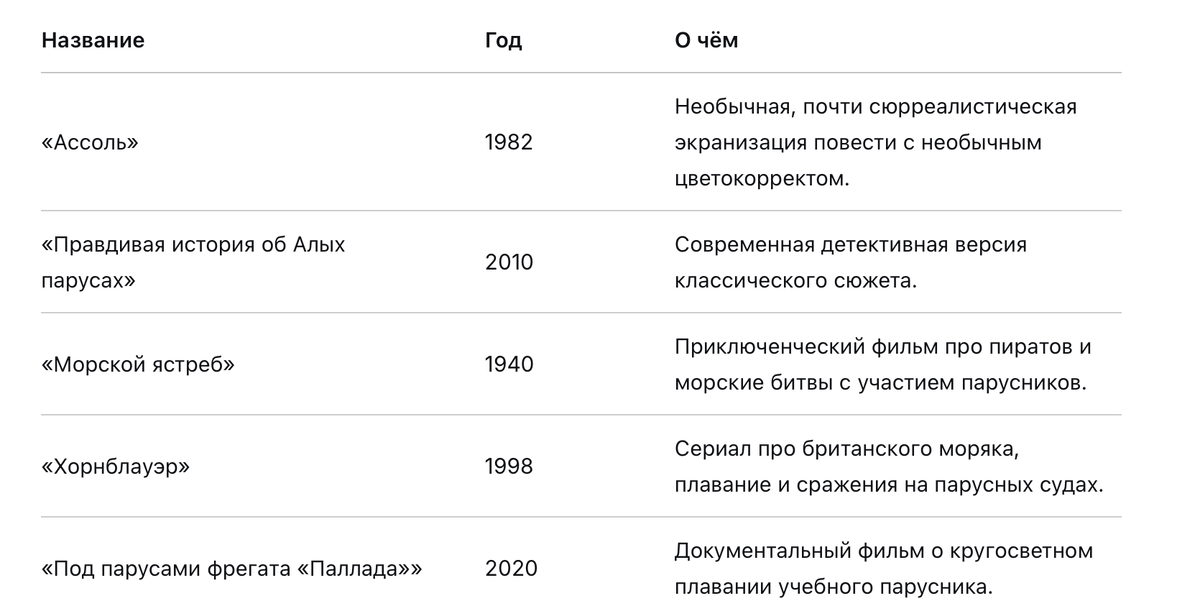Image resolution: width=1200 pixels, height=611 pixels.
Task: Click the «Название» column header
Action: click(x=93, y=41)
